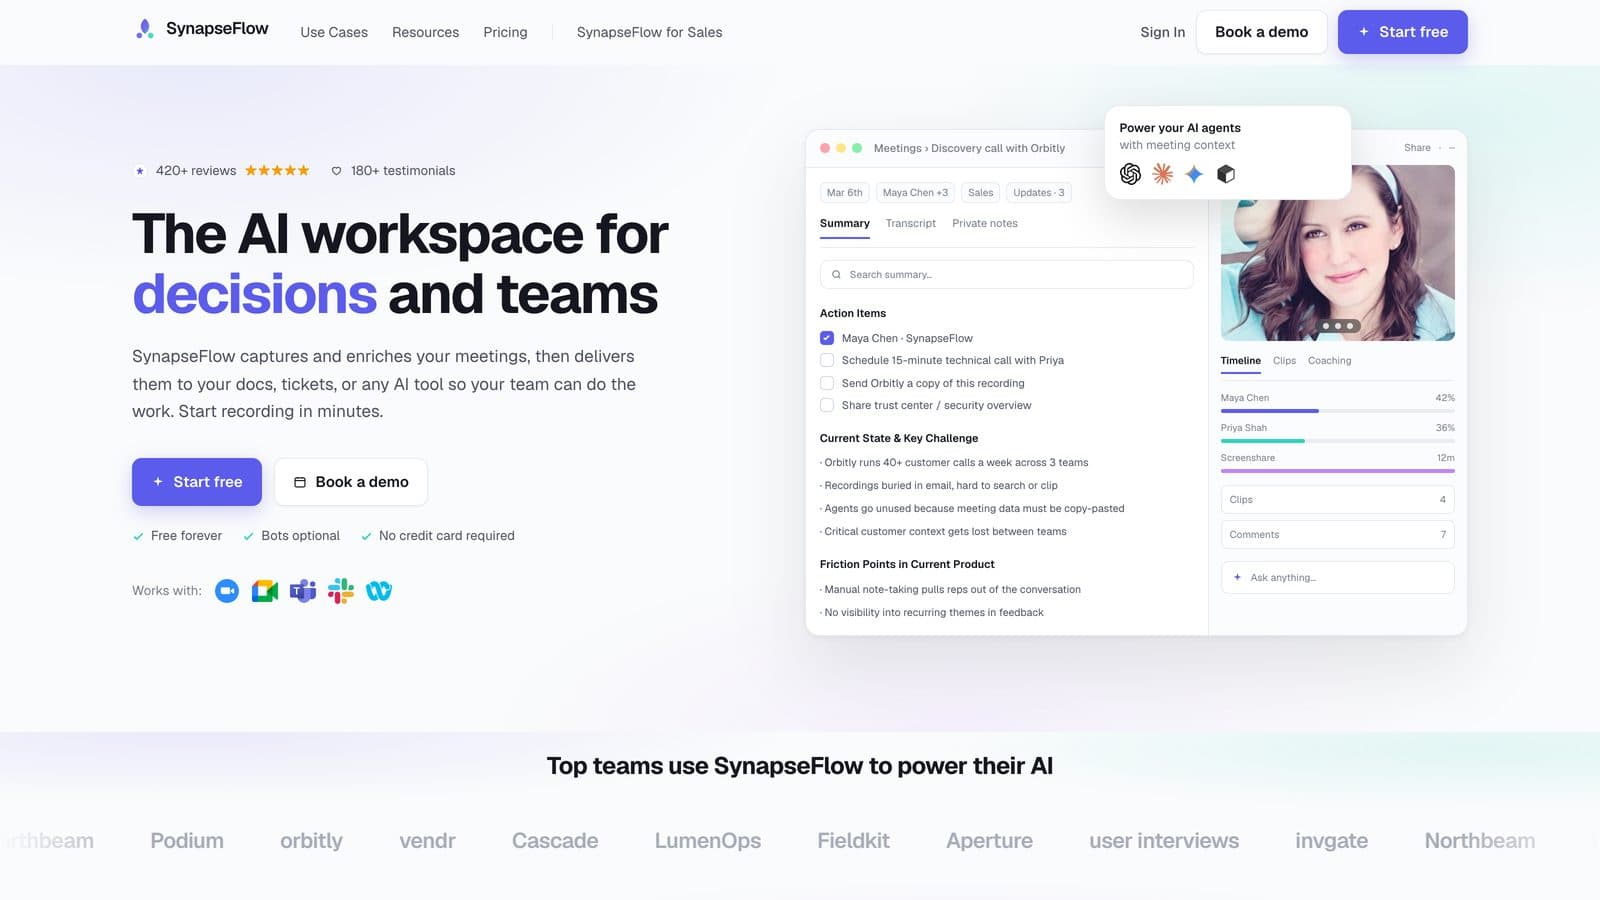Click the 420+ reviews text

tap(196, 171)
